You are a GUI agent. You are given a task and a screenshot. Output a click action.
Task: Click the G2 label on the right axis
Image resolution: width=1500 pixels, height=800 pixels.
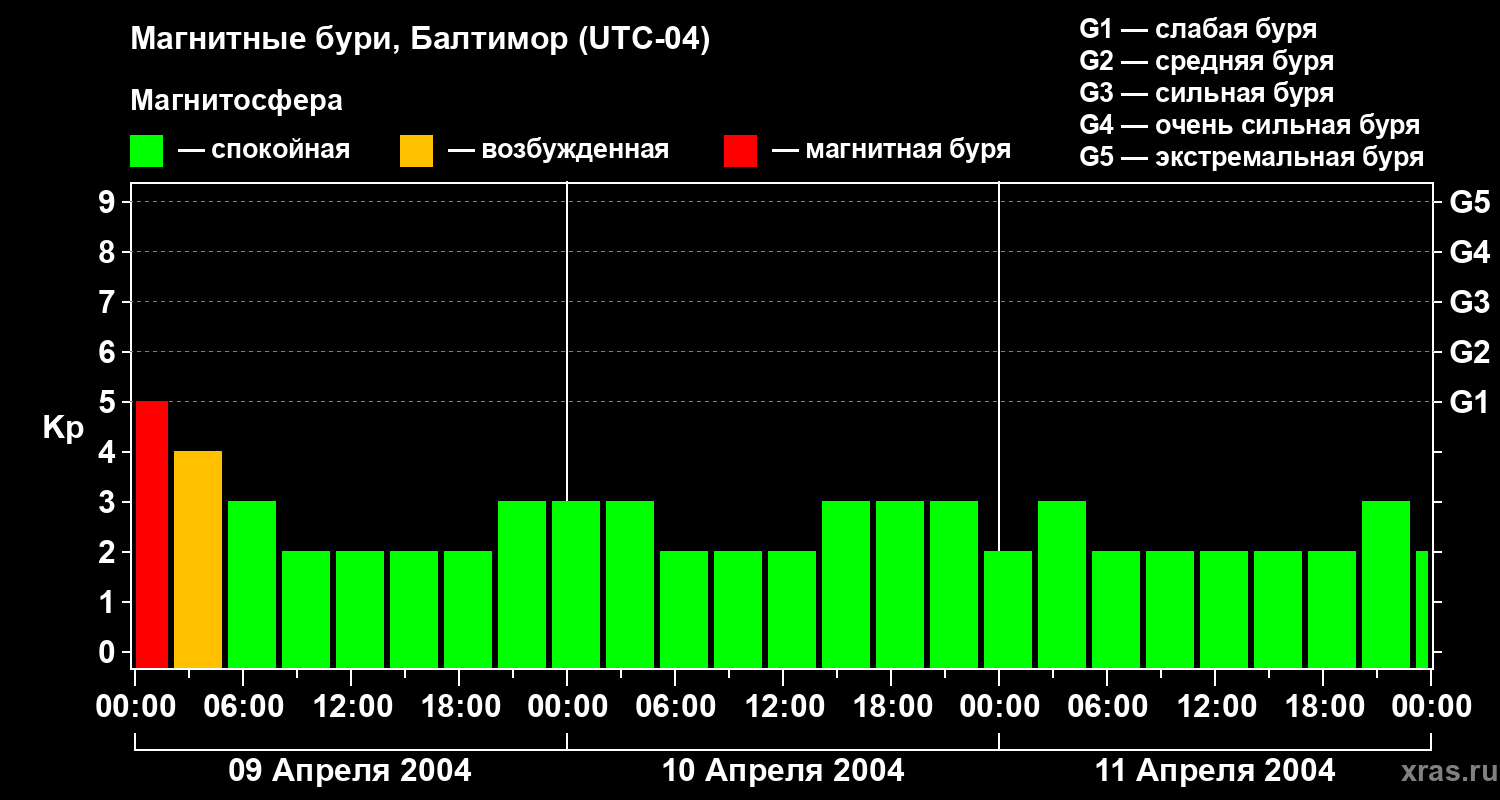click(1469, 352)
